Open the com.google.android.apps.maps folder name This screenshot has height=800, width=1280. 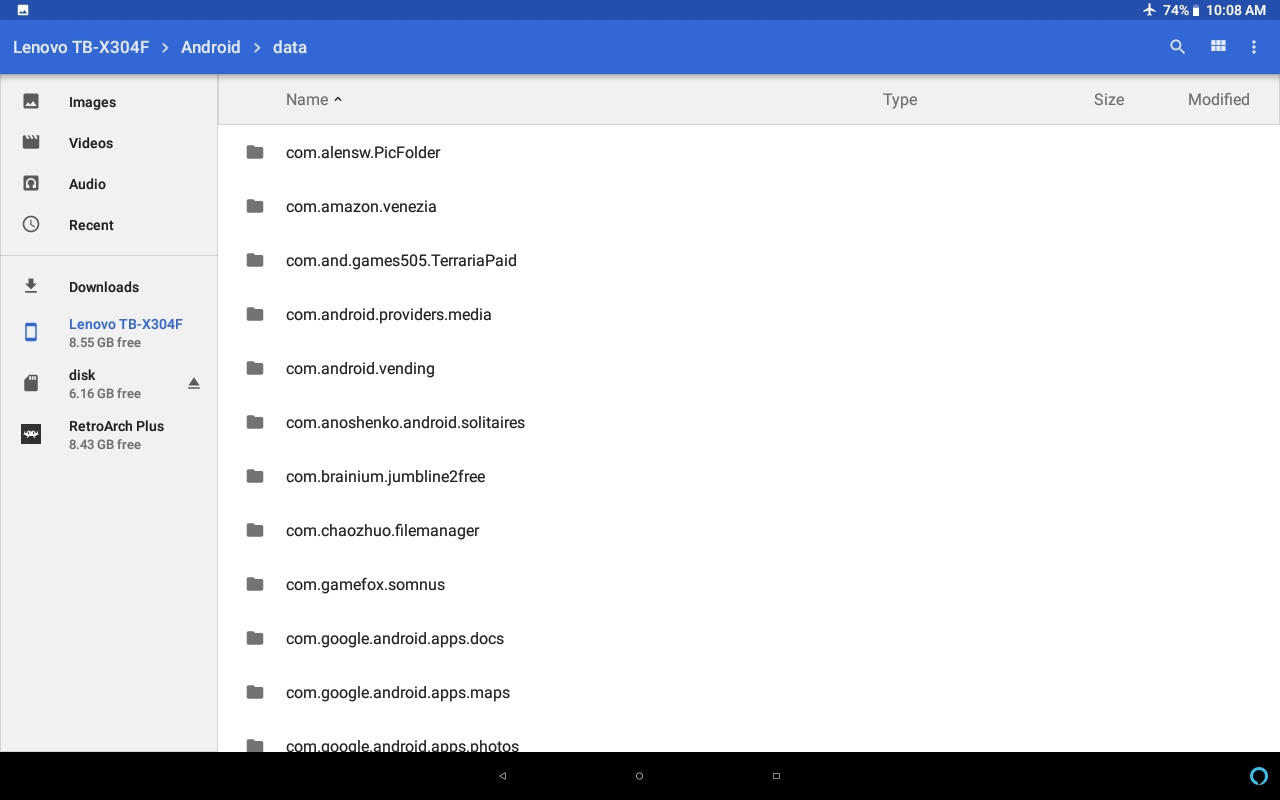[x=398, y=692]
